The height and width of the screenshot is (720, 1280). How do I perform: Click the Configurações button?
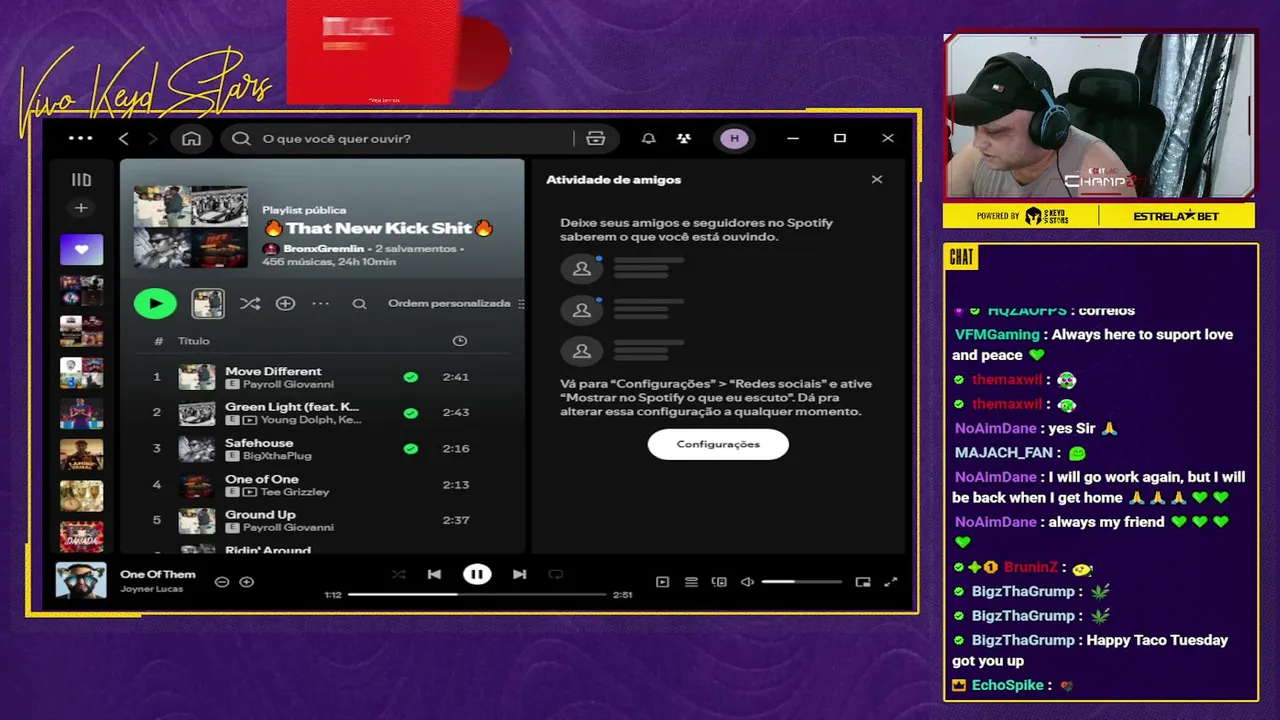(718, 444)
